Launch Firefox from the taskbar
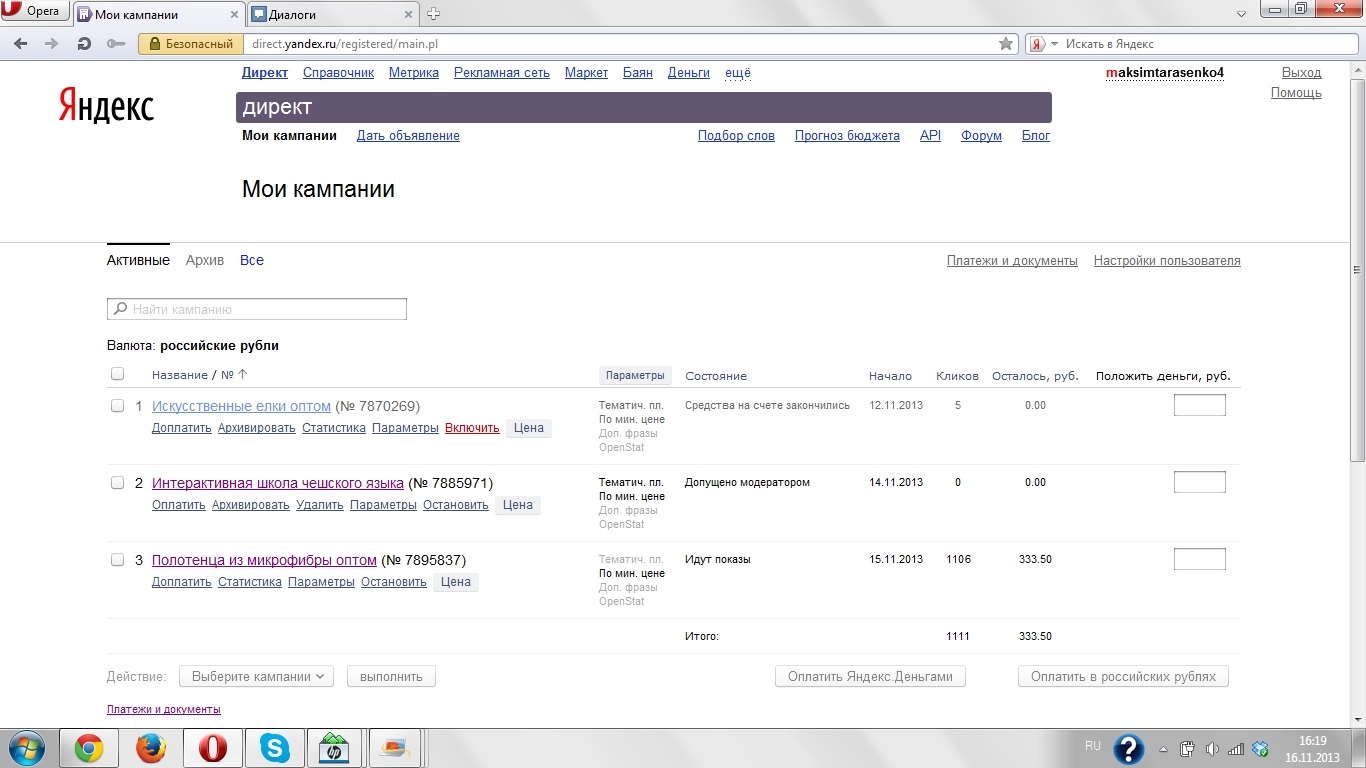 [150, 748]
